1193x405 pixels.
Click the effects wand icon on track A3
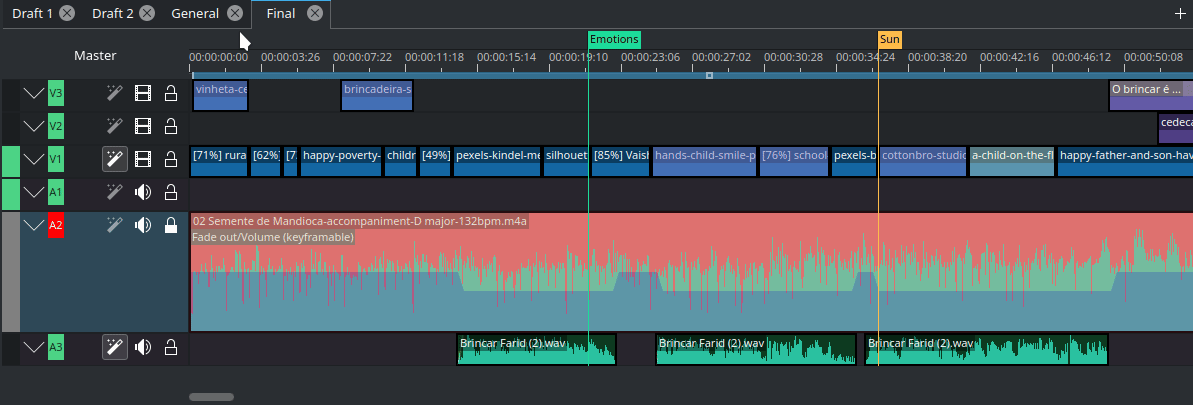tap(115, 347)
